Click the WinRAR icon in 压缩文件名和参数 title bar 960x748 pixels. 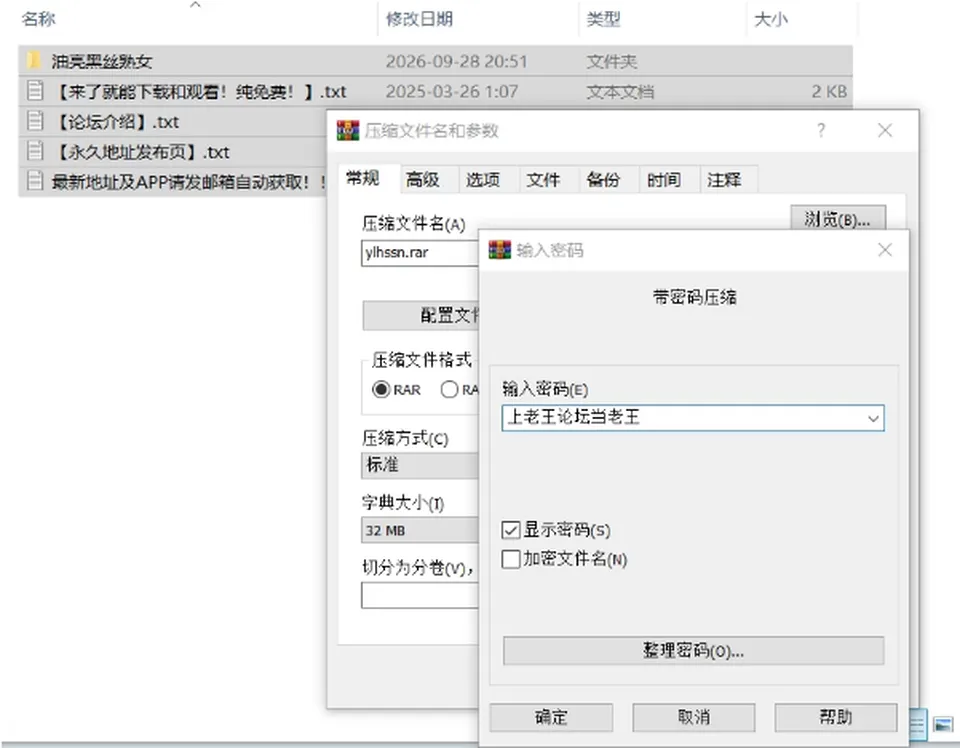(348, 130)
